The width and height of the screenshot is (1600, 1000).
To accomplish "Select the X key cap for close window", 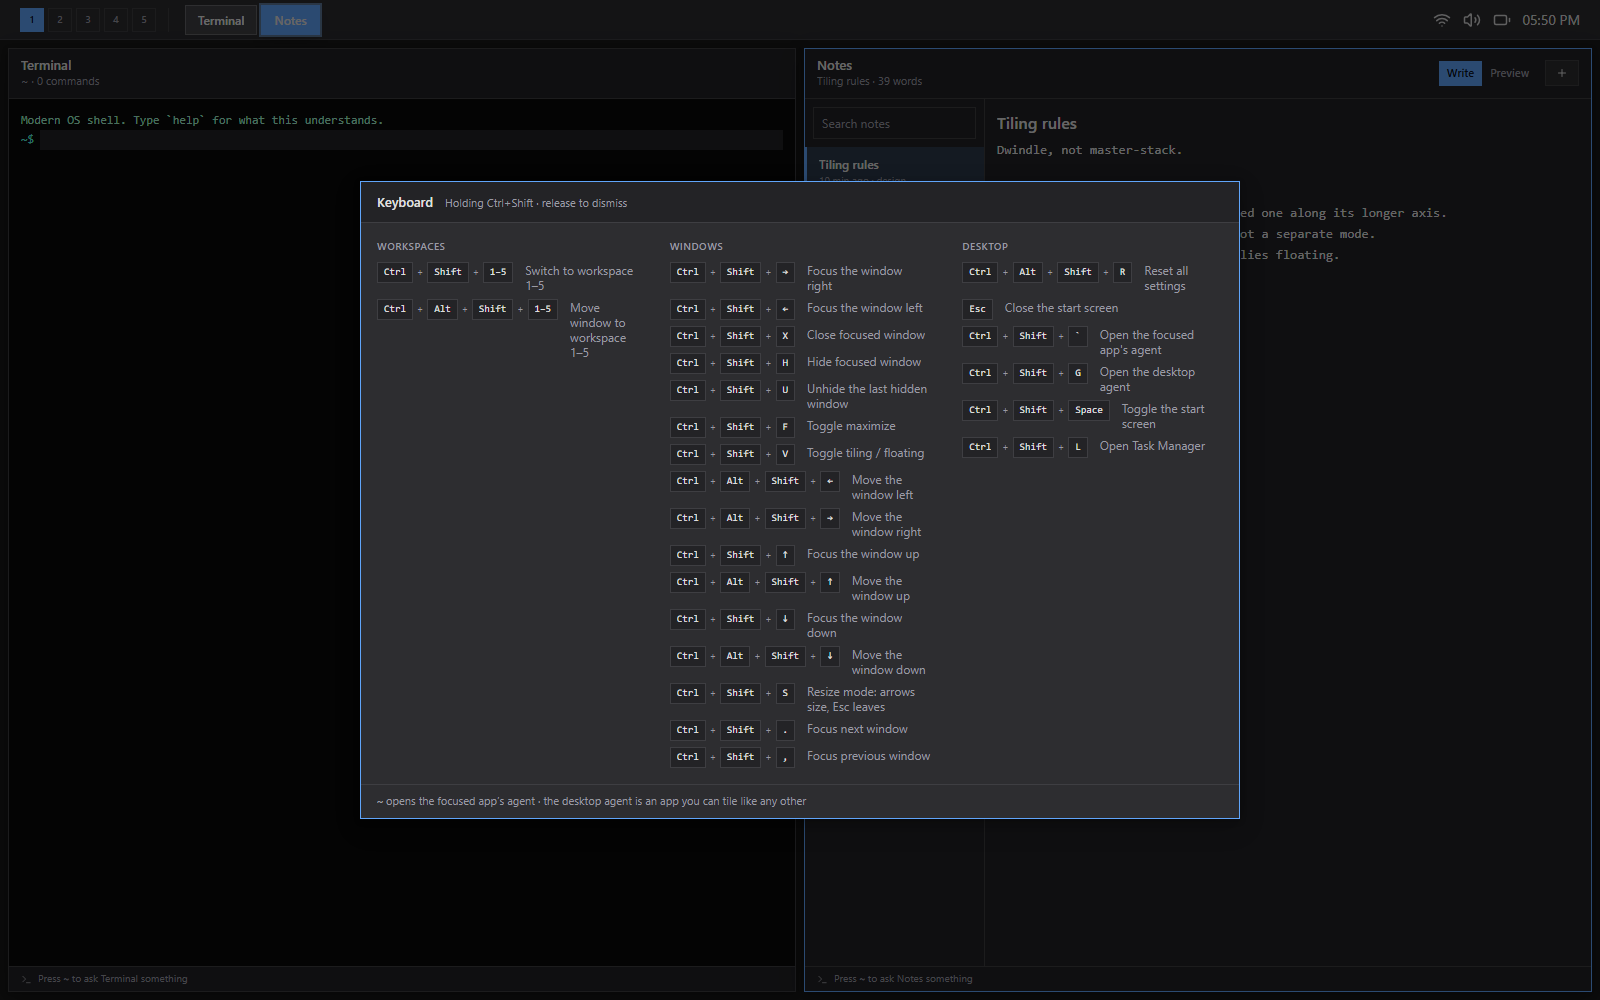I will click(x=785, y=336).
